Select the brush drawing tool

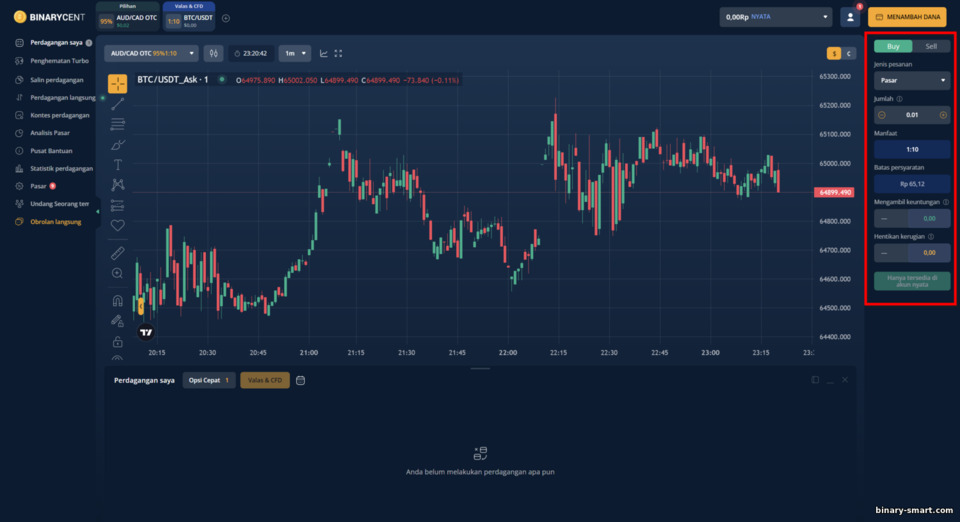click(118, 145)
